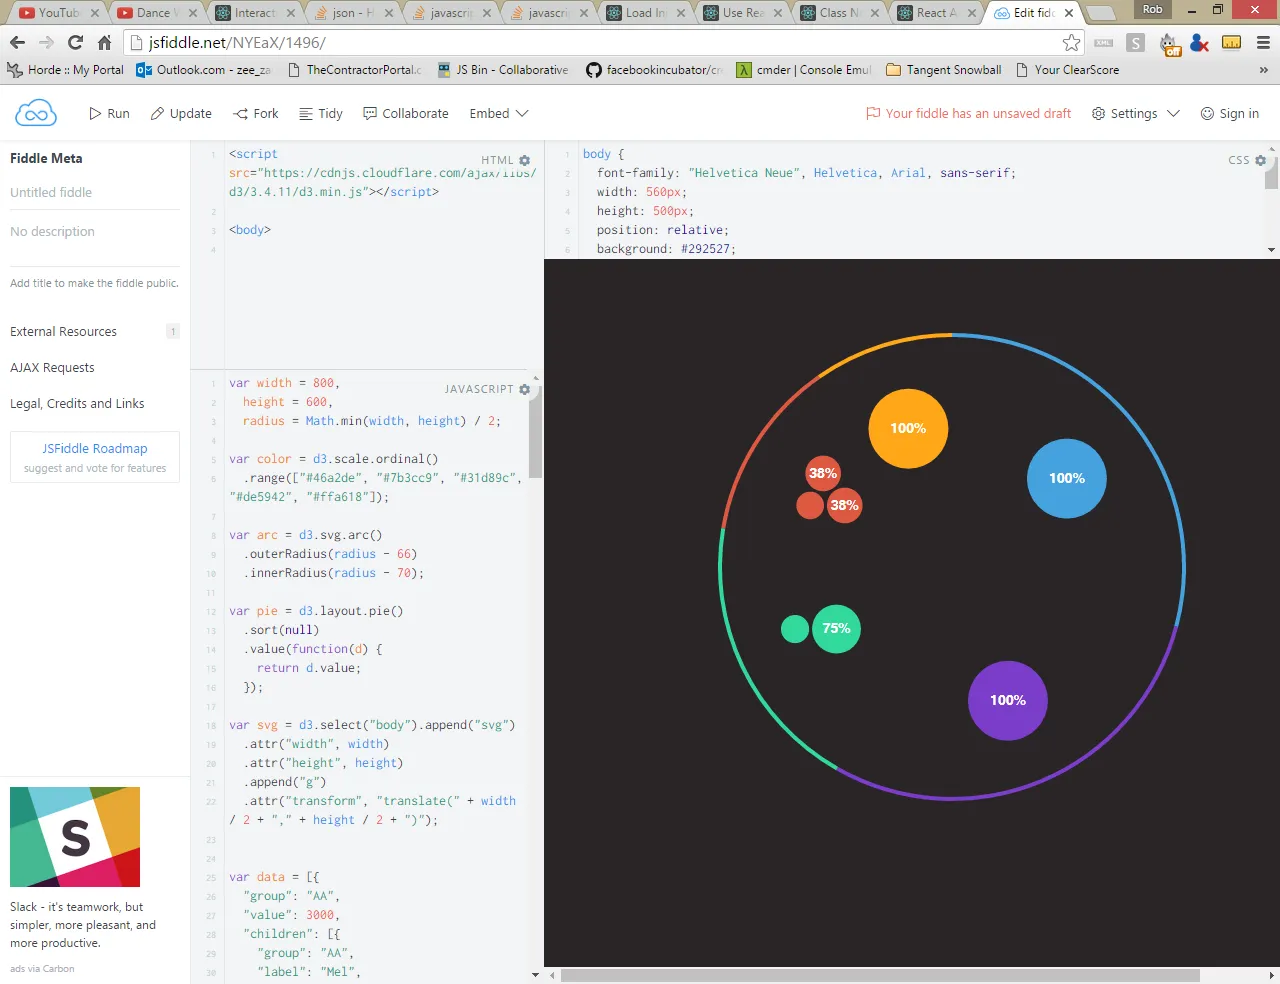1280x984 pixels.
Task: Show more bookmarks chevron
Action: 1263,70
